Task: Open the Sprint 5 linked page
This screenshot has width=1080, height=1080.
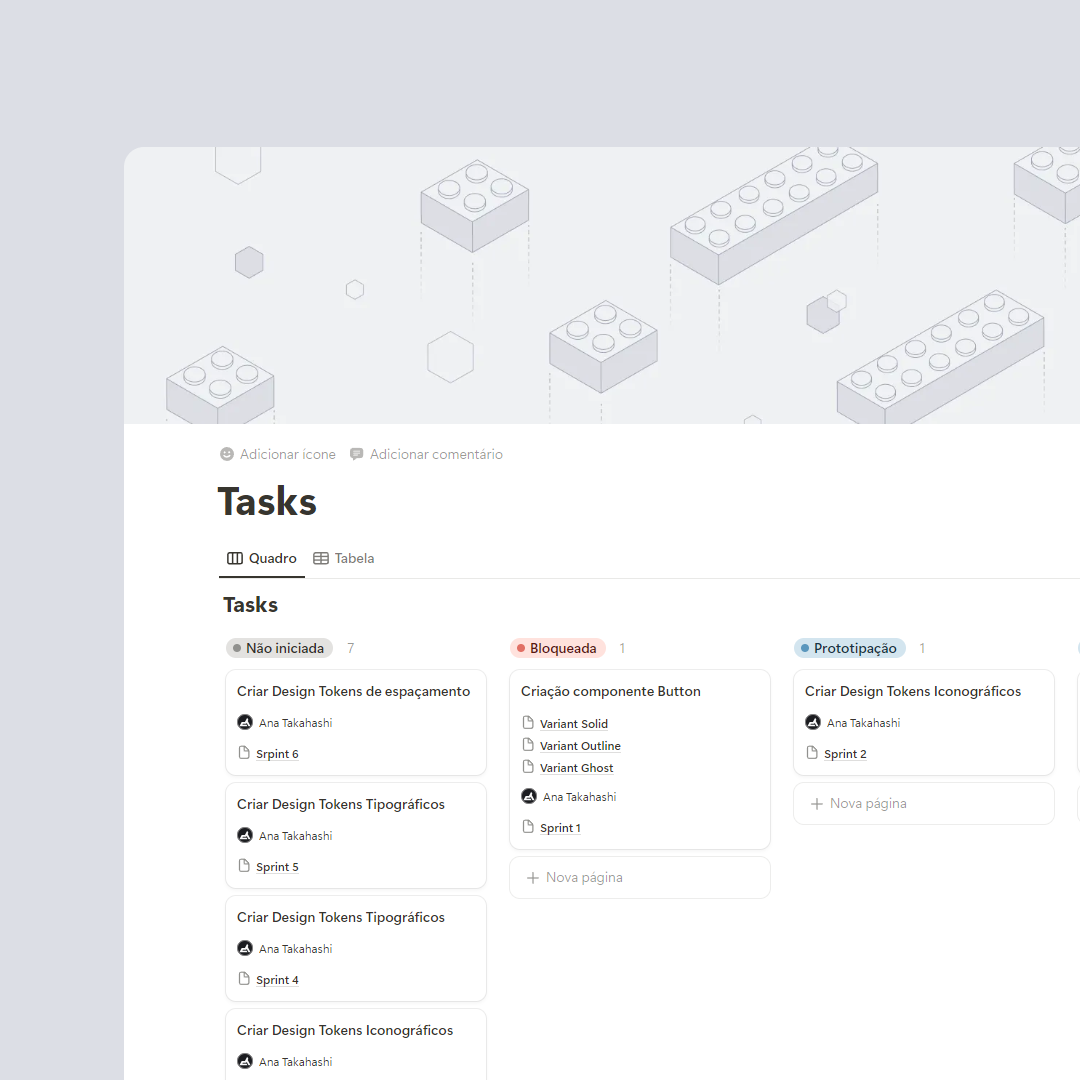Action: (277, 867)
